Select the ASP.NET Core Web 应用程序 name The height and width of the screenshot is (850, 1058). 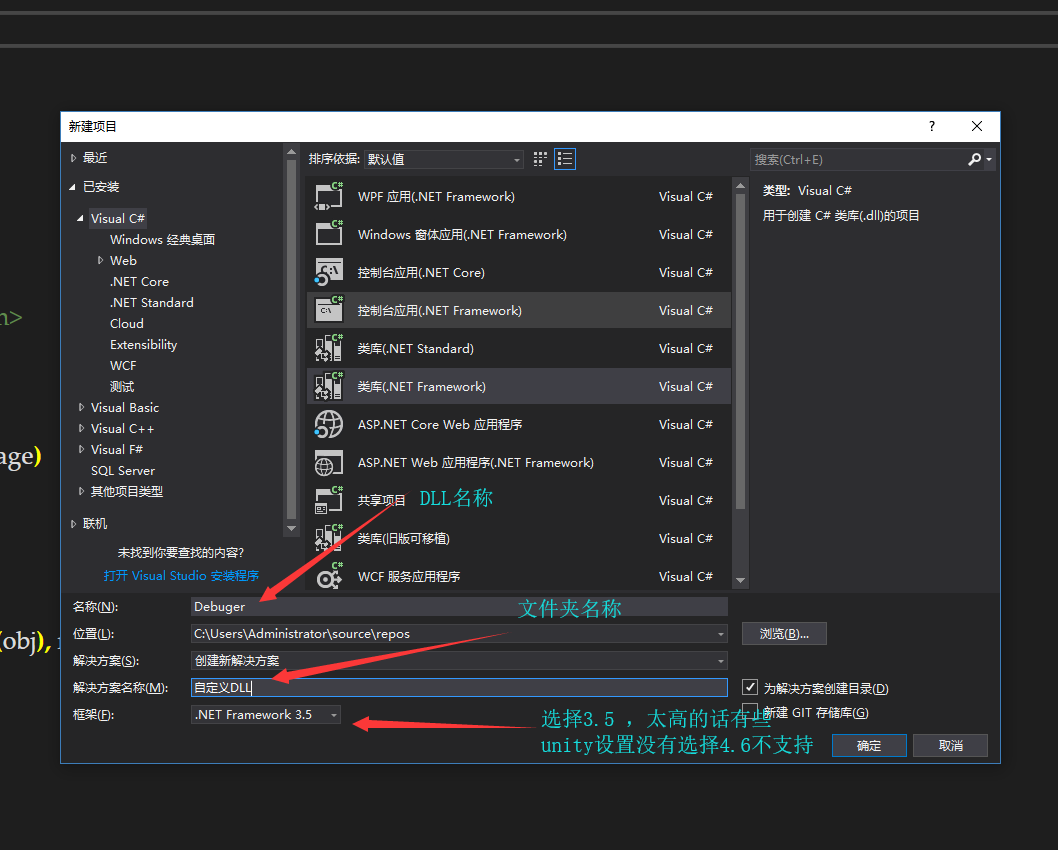pyautogui.click(x=440, y=424)
